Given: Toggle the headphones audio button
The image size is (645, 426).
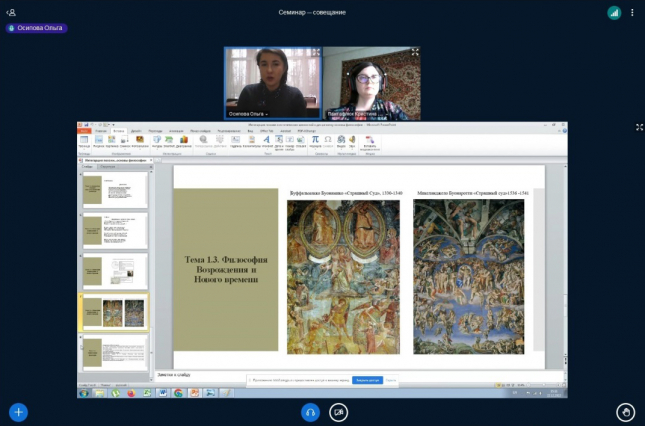Looking at the screenshot, I should point(310,411).
